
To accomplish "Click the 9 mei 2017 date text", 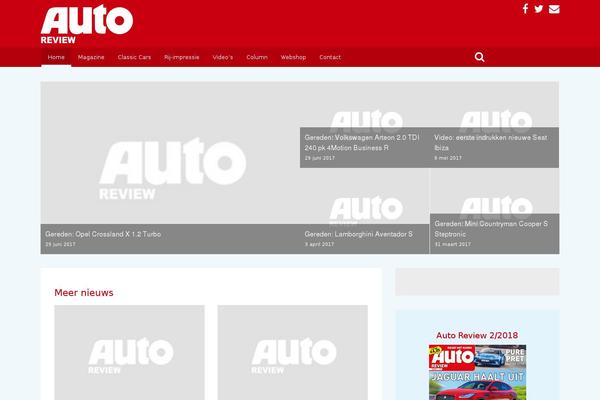I will point(448,158).
